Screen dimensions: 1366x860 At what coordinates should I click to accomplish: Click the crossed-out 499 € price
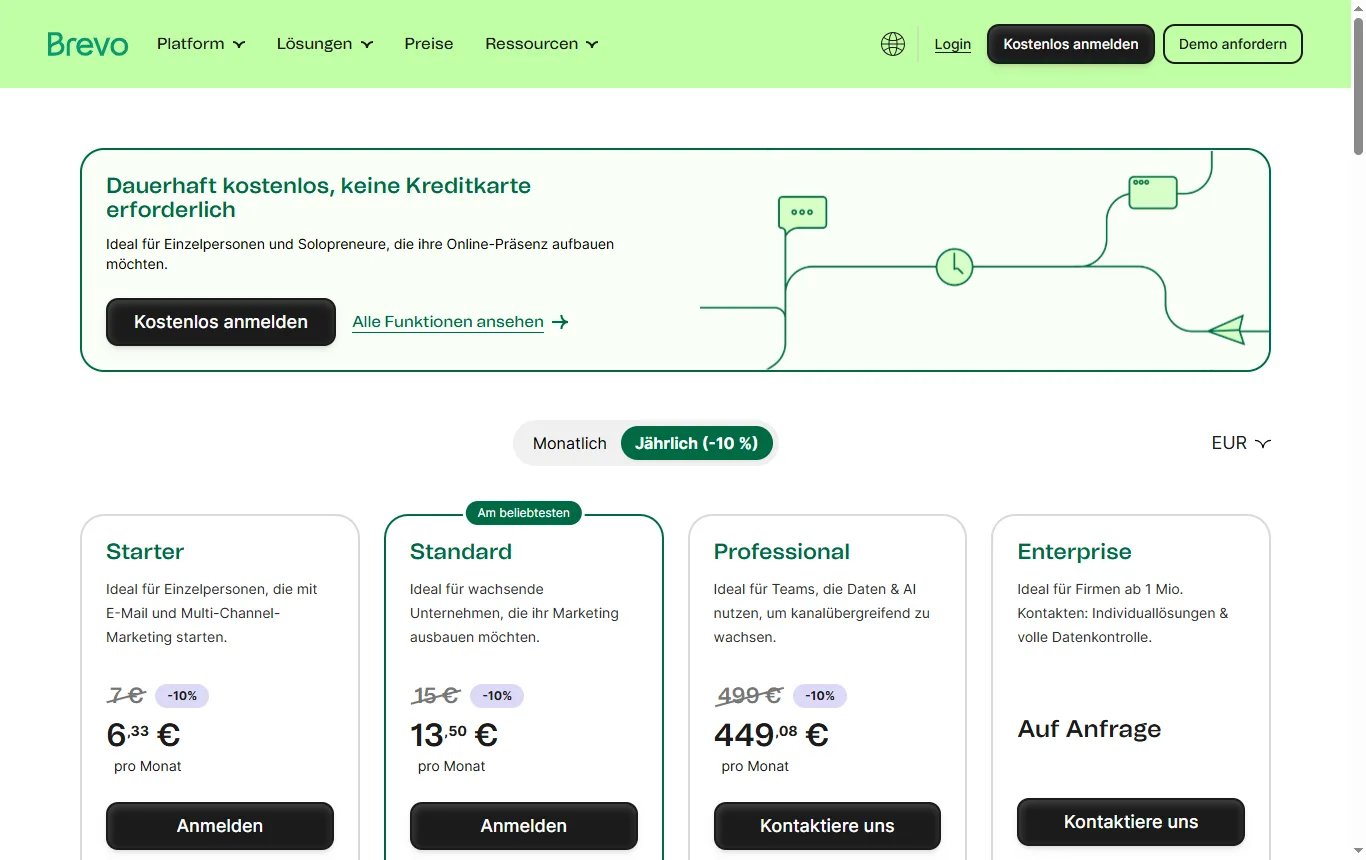coord(749,695)
